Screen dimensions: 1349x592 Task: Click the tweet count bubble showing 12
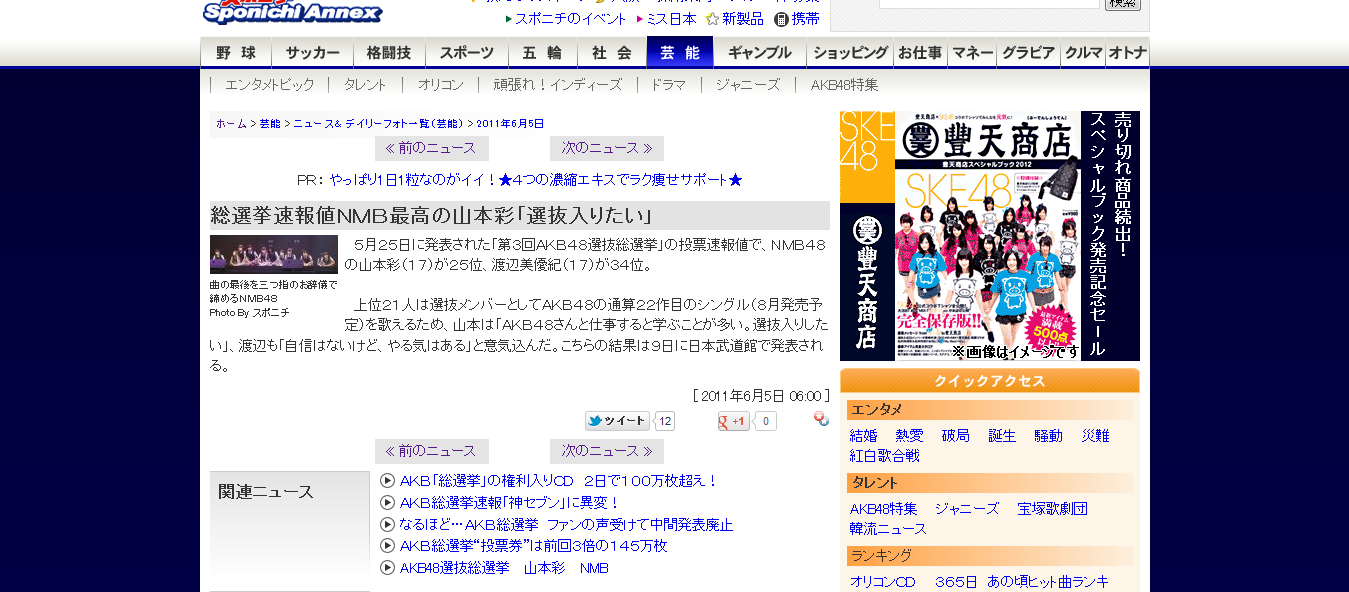point(665,421)
